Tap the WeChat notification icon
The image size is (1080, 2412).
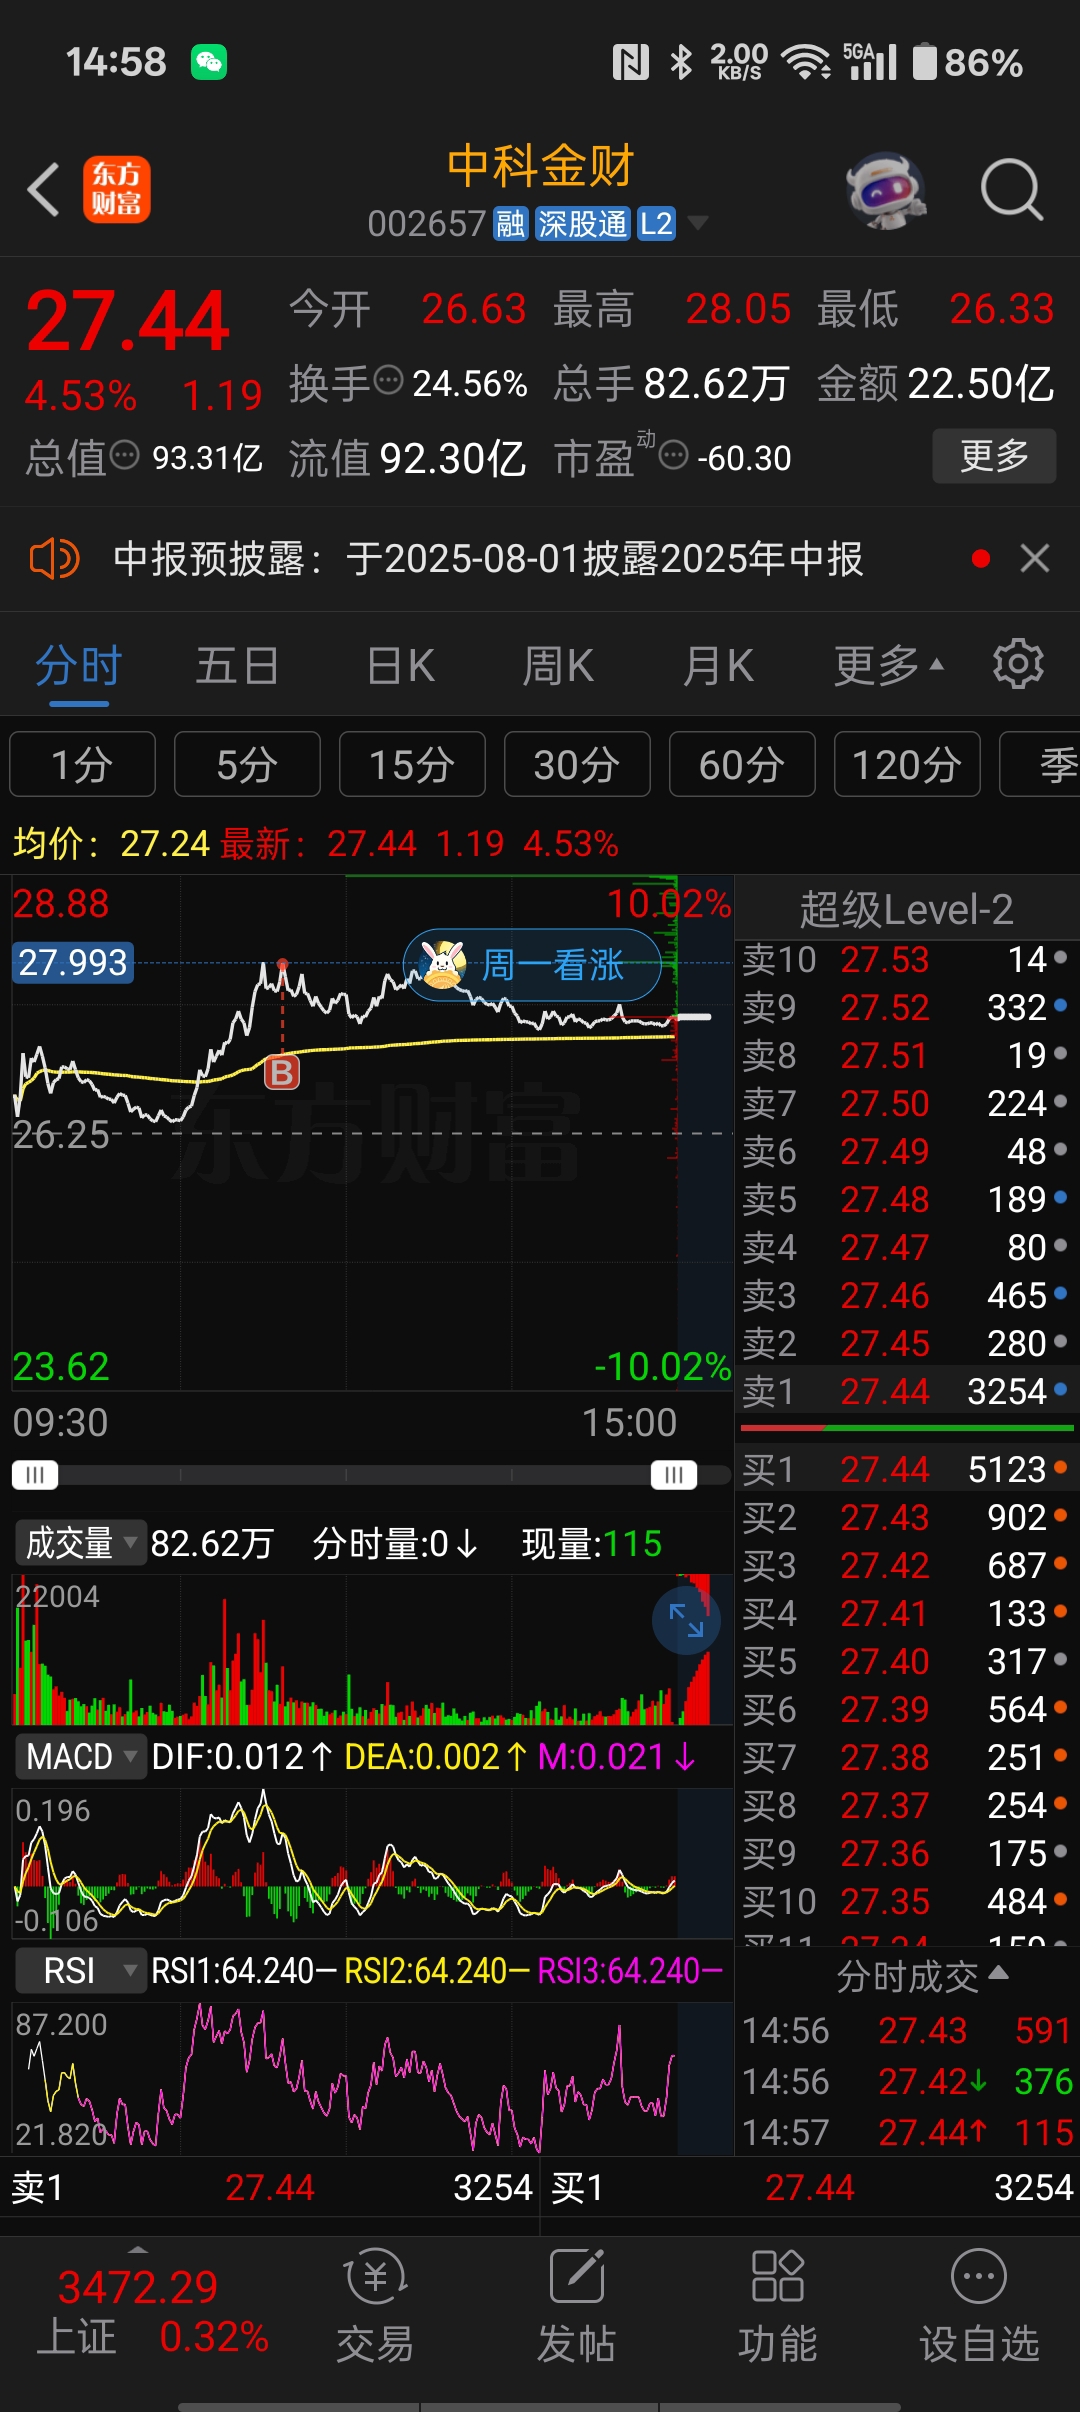(x=209, y=62)
